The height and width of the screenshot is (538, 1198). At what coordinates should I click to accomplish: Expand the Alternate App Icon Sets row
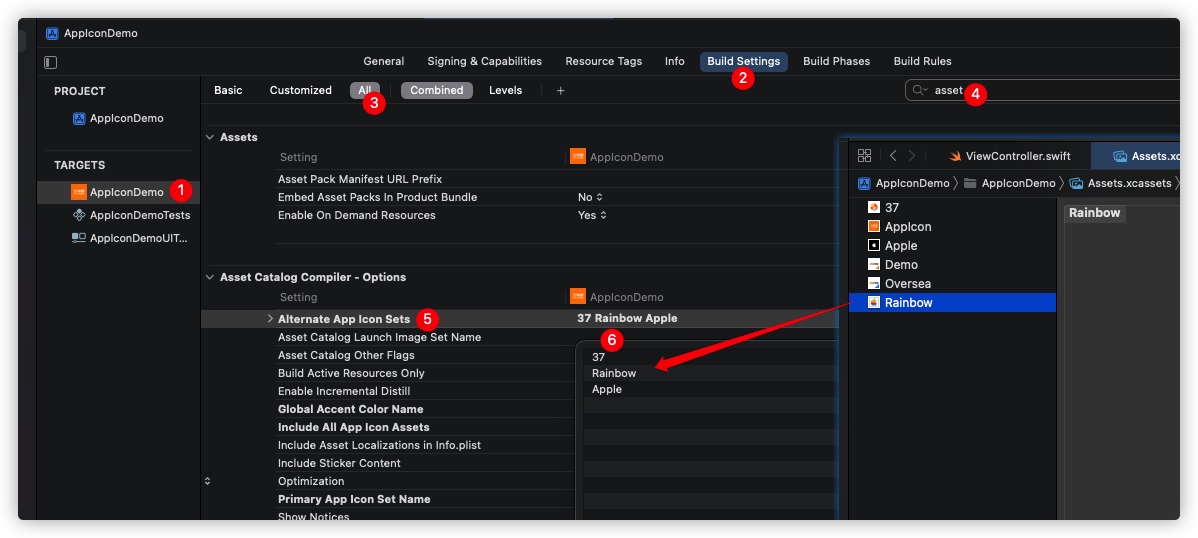click(270, 319)
